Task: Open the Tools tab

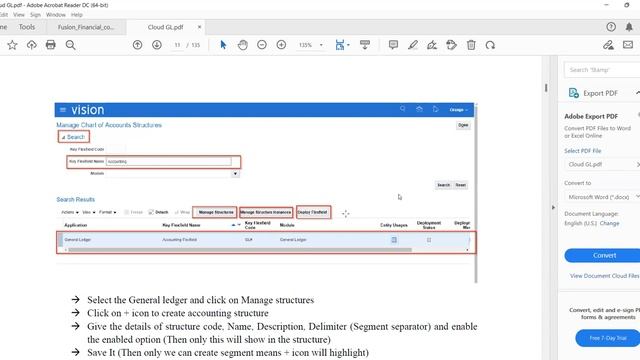Action: pos(27,27)
